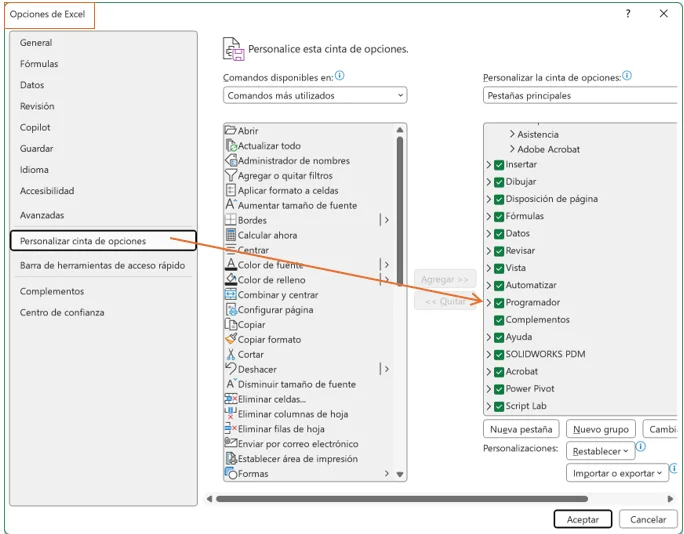Viewport: 684px width, 534px height.
Task: Click the Establecer área de impresión icon
Action: 231,458
